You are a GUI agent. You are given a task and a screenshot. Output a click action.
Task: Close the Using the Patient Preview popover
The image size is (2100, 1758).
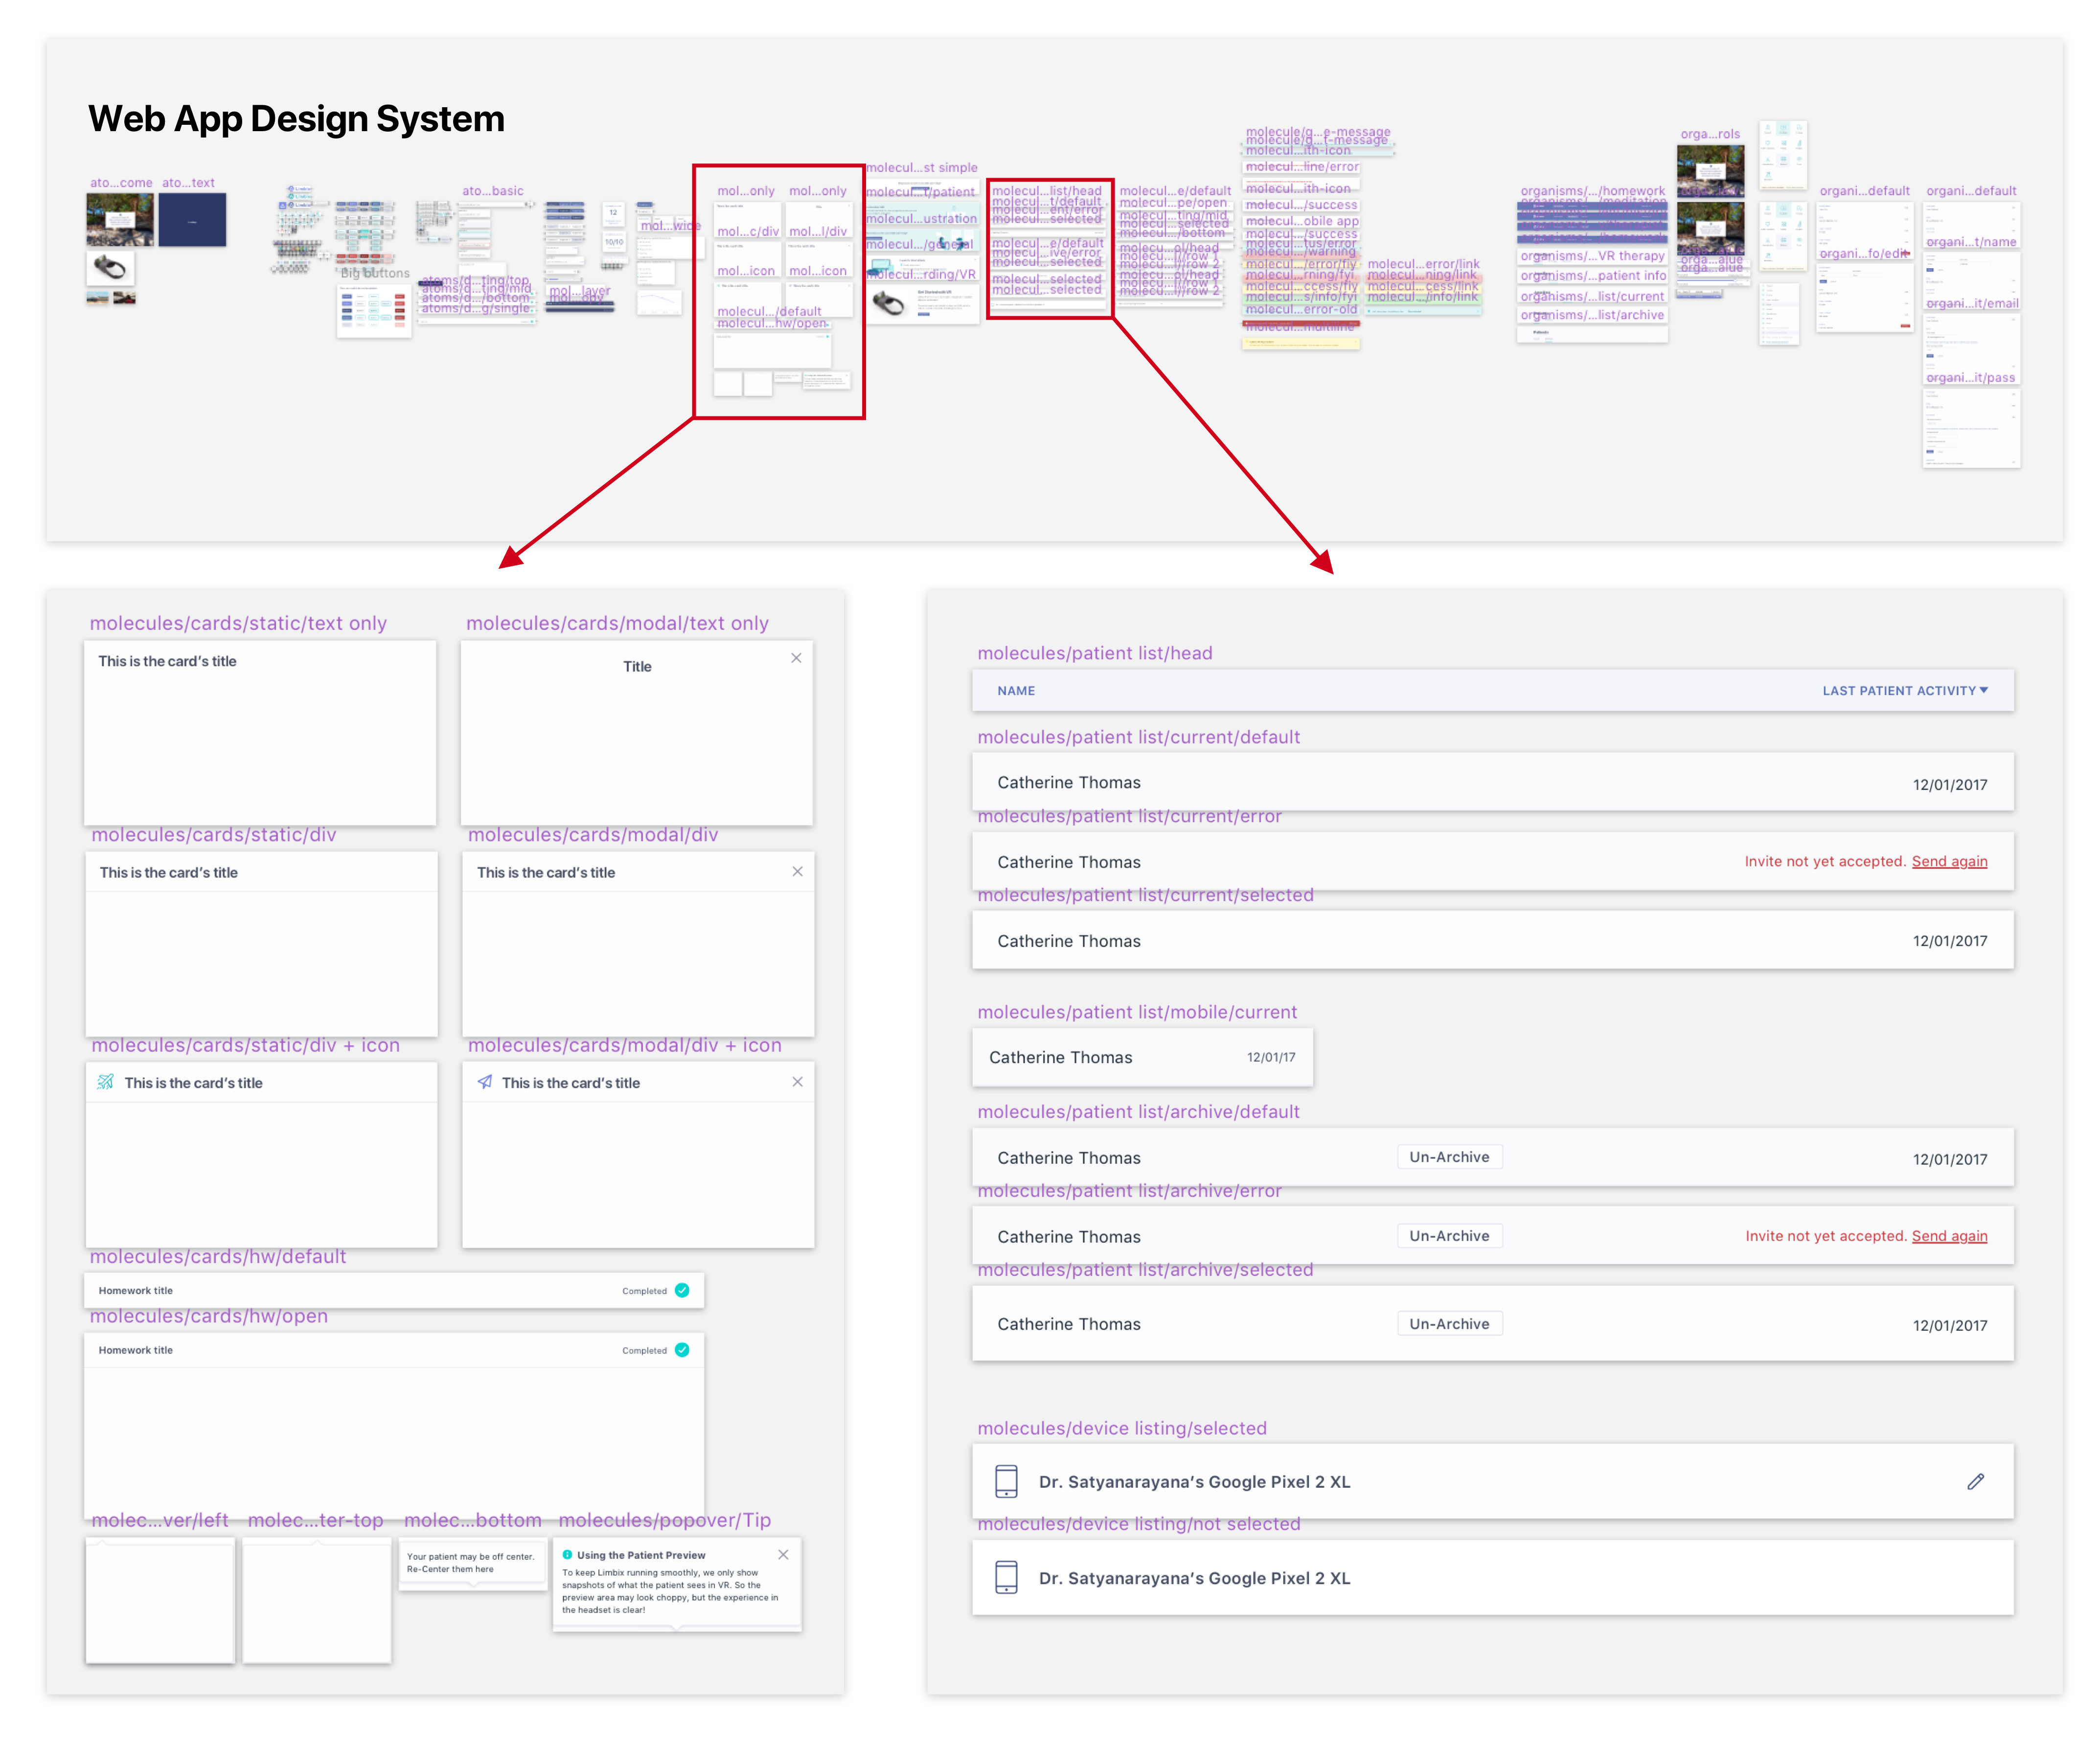coord(783,1554)
